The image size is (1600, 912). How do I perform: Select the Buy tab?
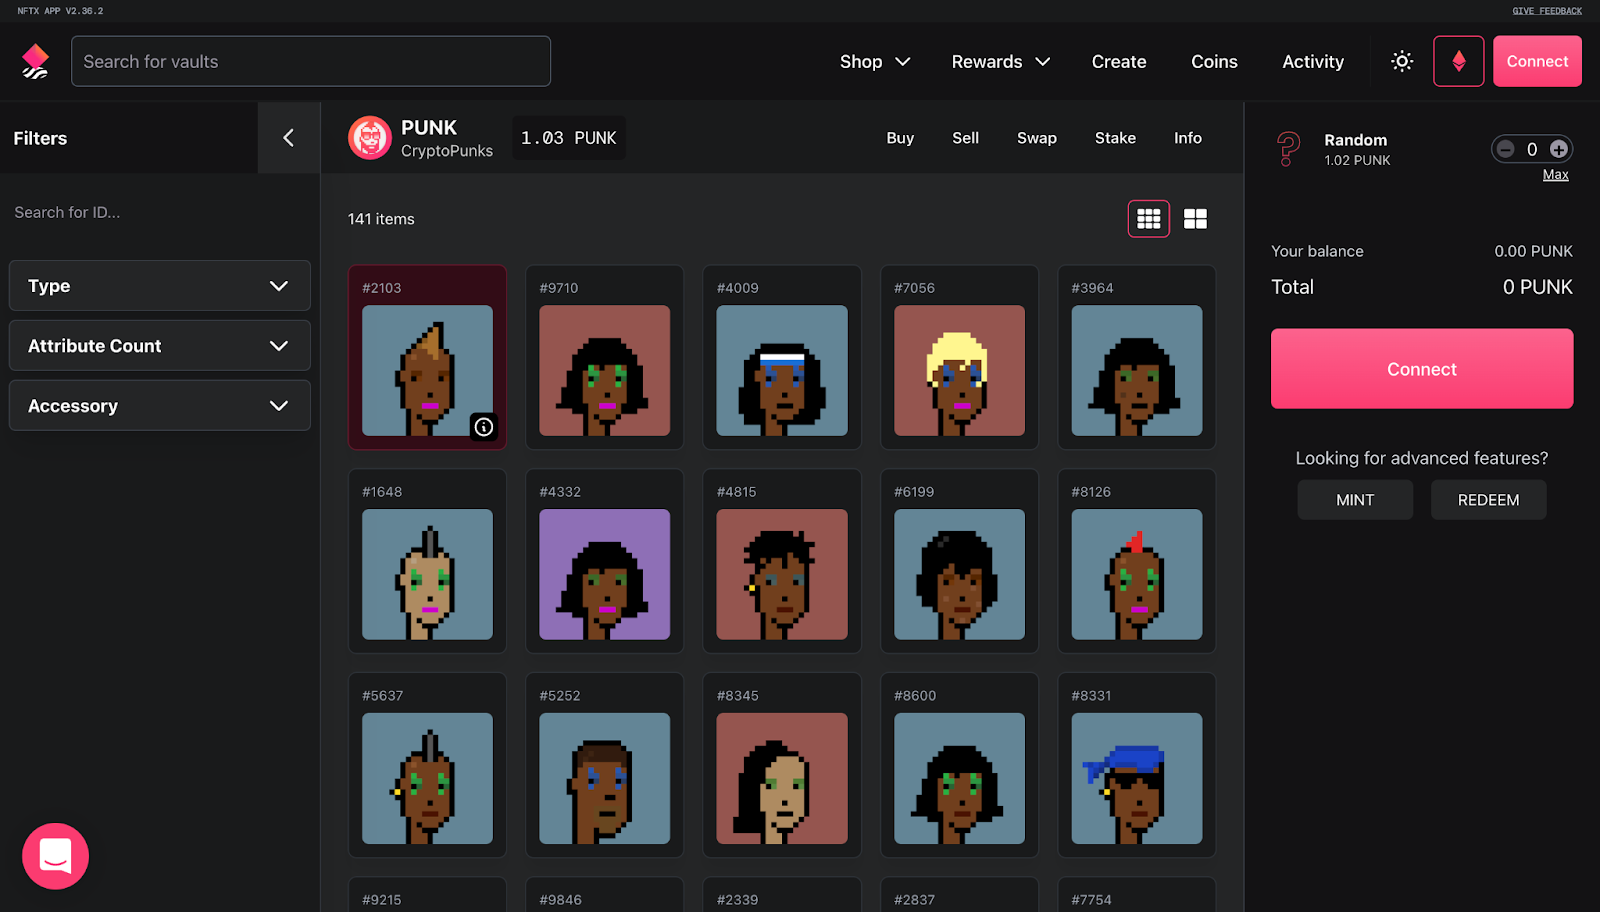coord(900,138)
